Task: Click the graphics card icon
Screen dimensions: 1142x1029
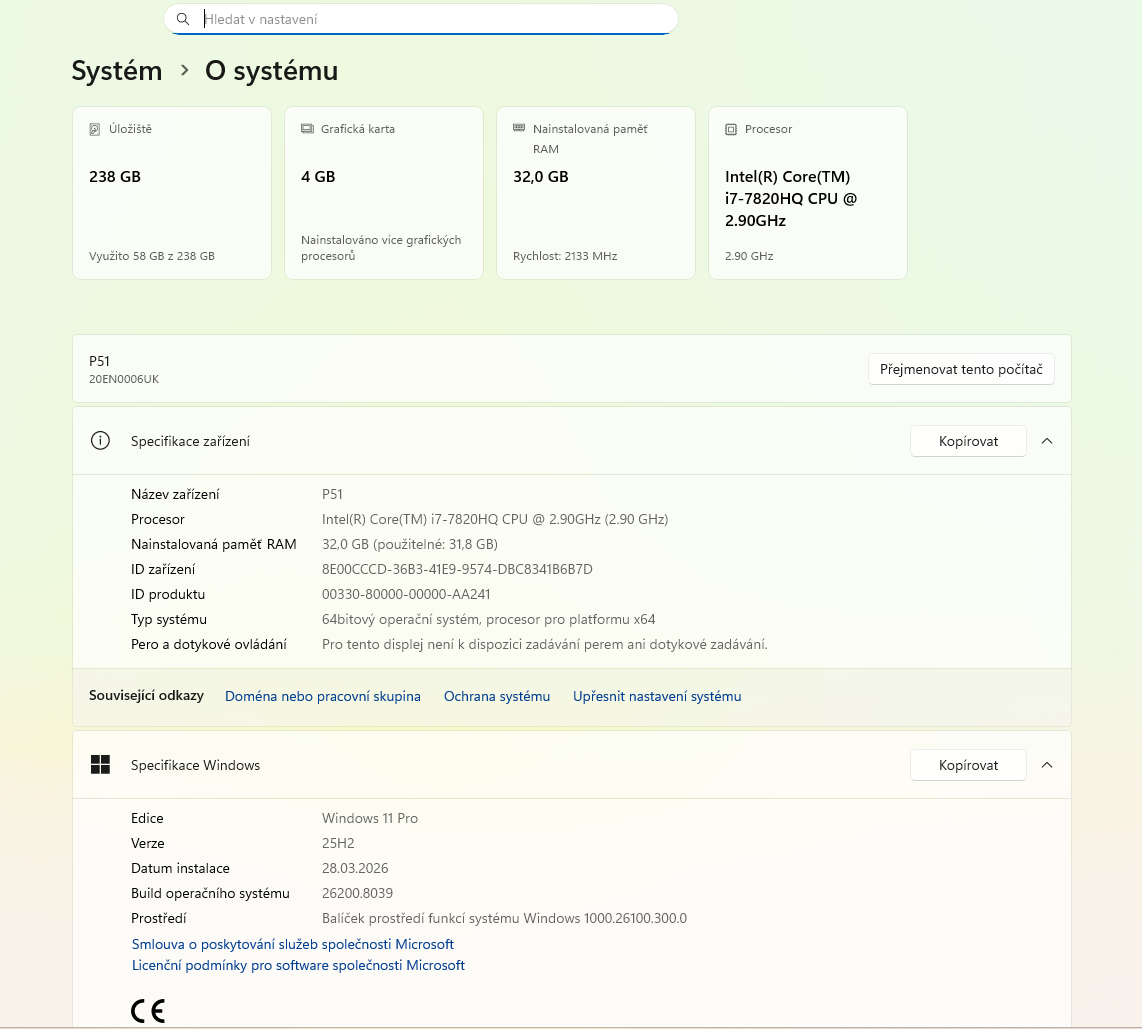Action: tap(307, 129)
